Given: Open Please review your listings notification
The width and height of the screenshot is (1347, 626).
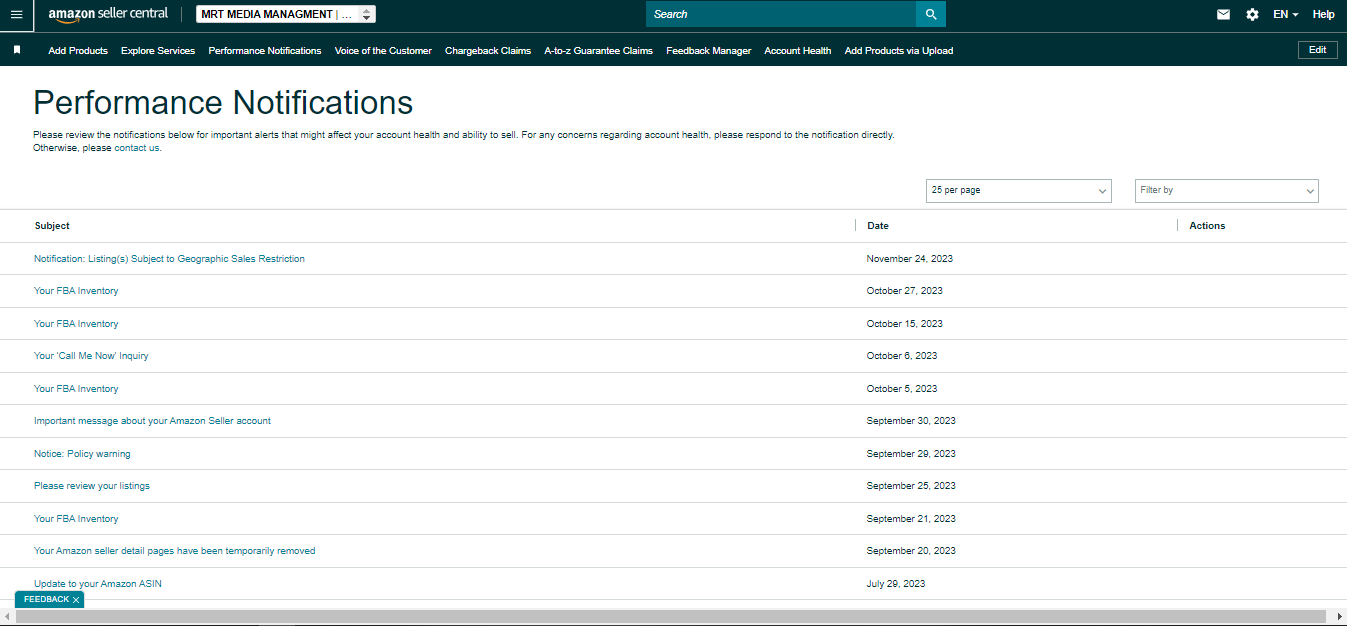Looking at the screenshot, I should 92,486.
